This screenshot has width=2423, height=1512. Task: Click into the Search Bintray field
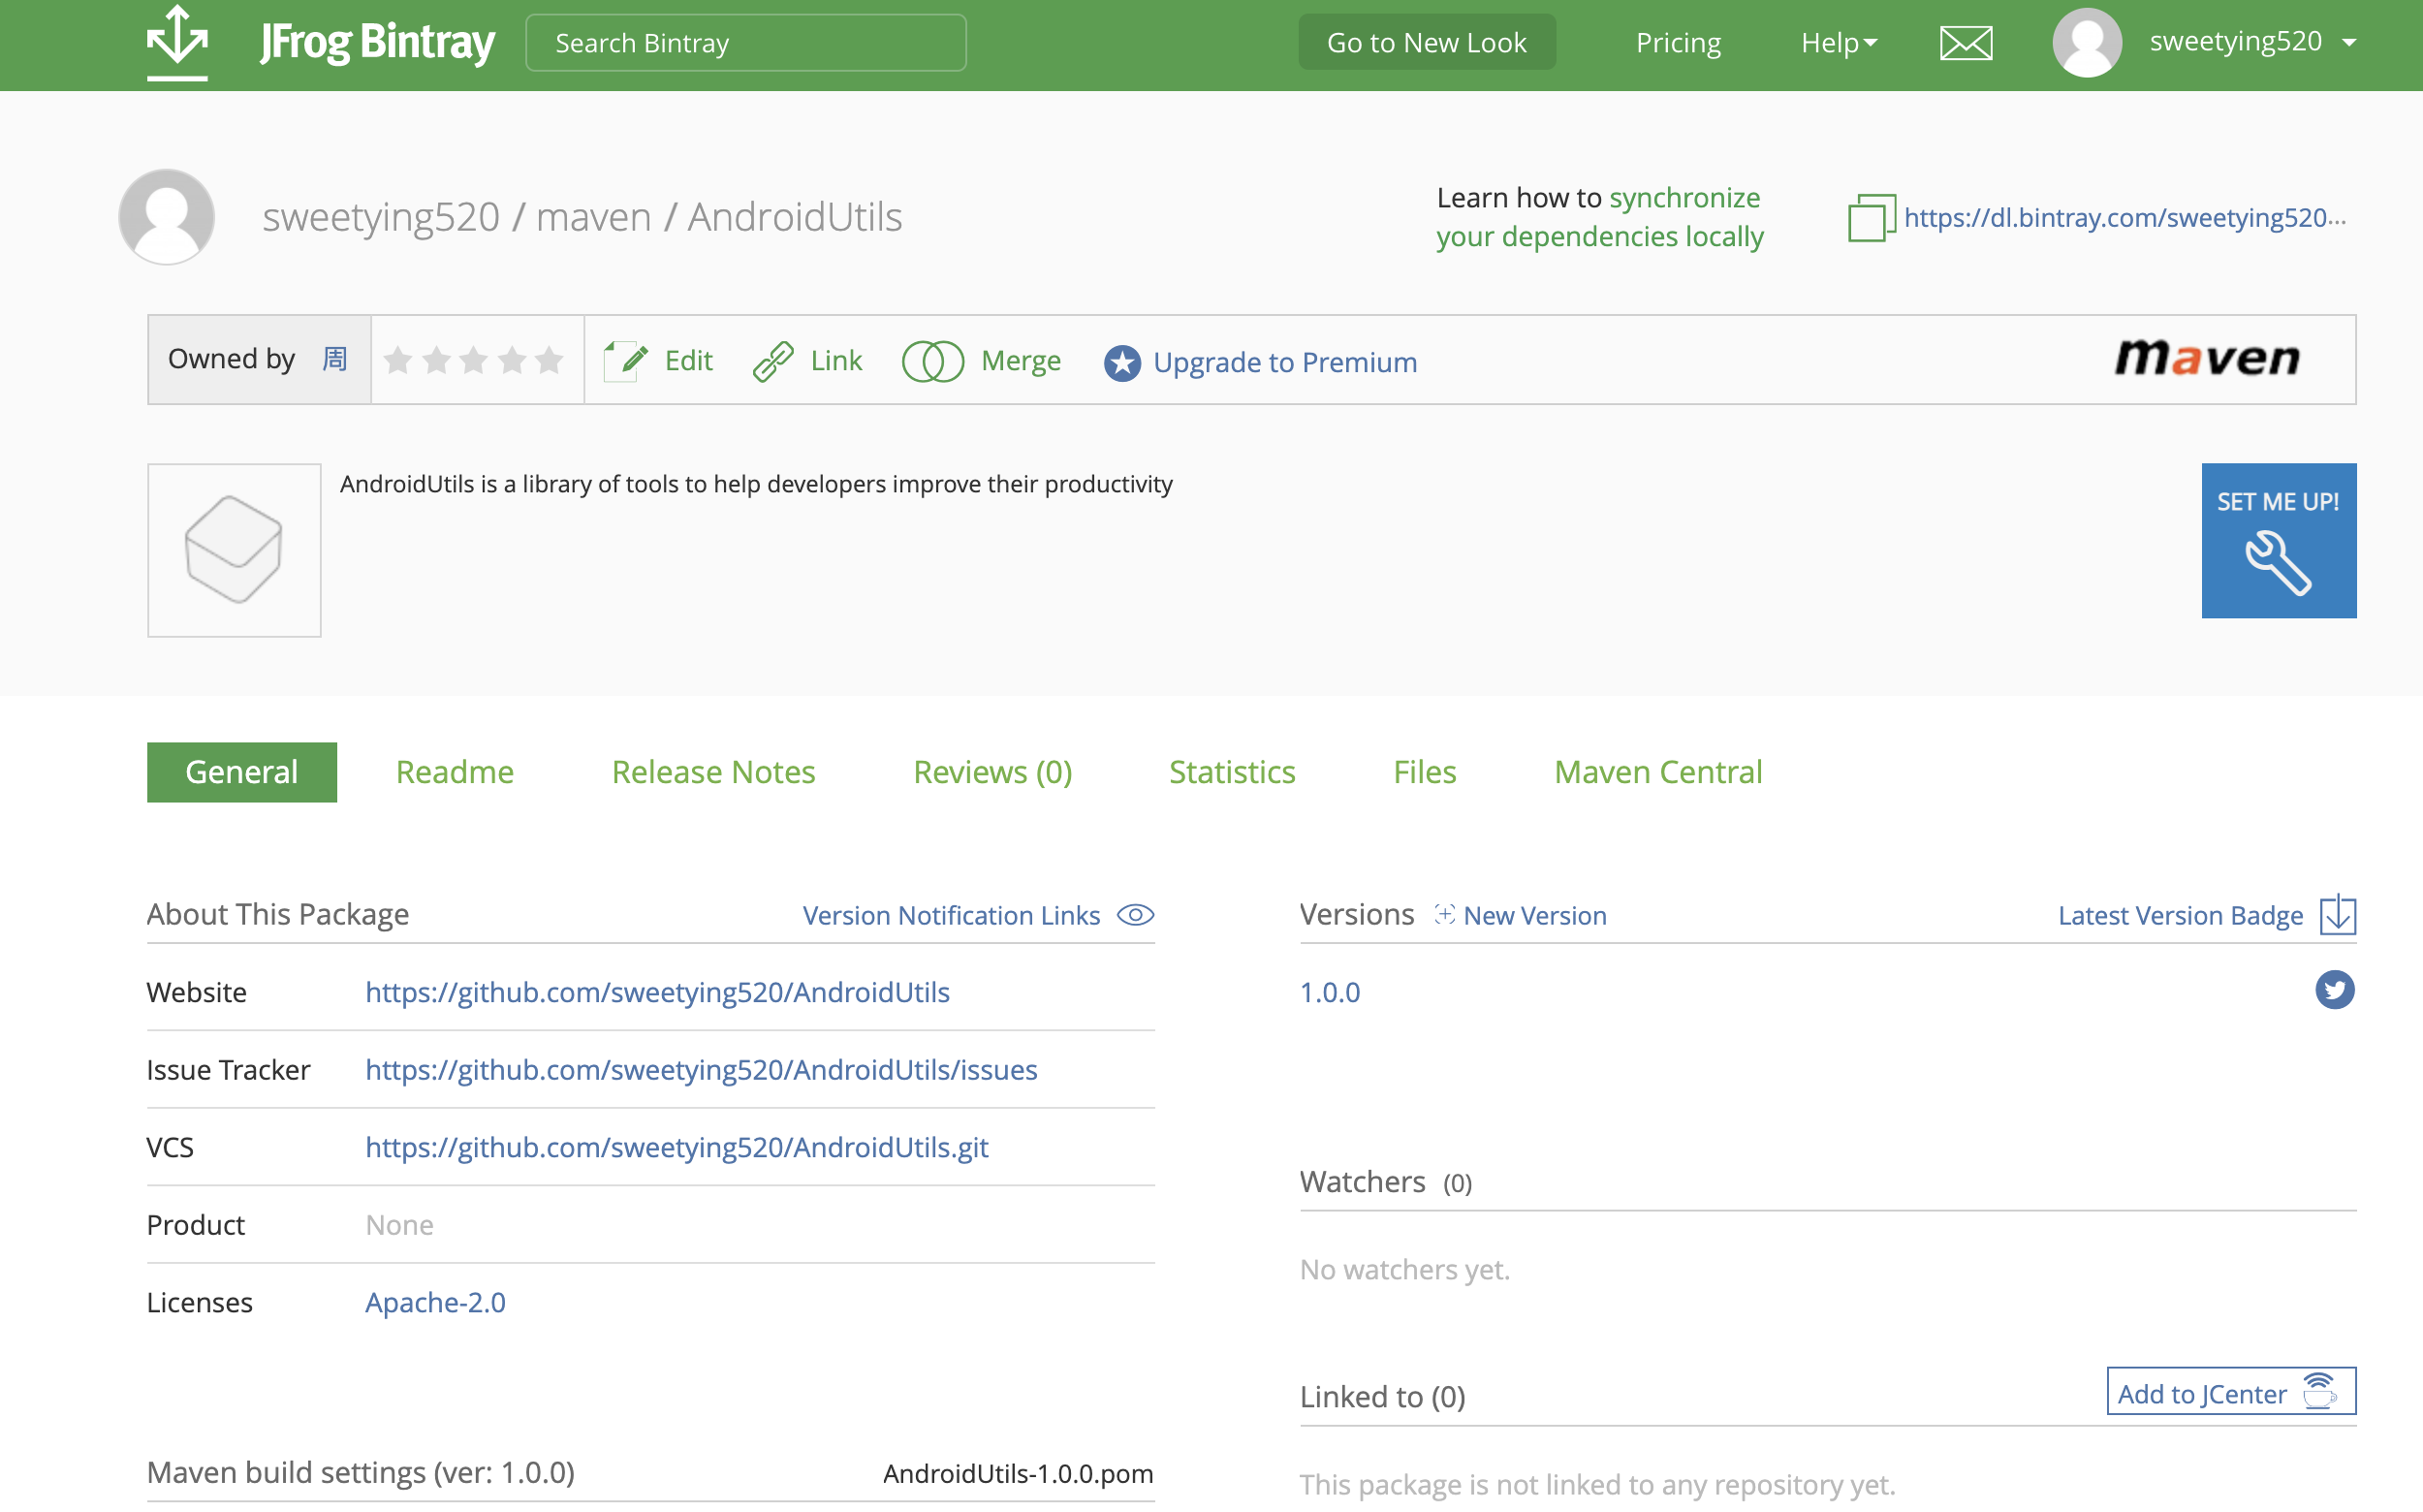pos(746,43)
